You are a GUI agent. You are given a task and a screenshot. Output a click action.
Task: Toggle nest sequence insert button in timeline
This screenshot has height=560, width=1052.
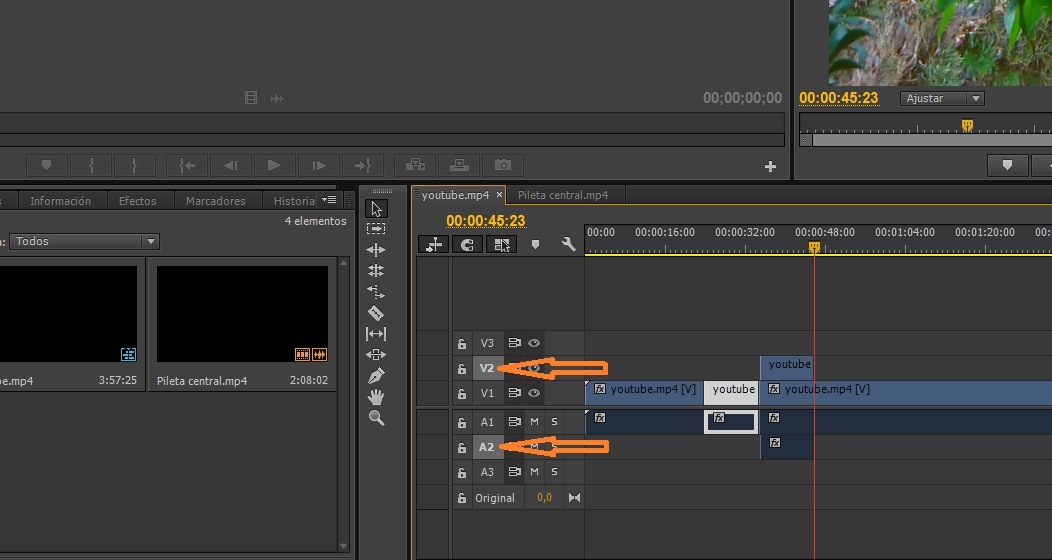click(x=433, y=245)
